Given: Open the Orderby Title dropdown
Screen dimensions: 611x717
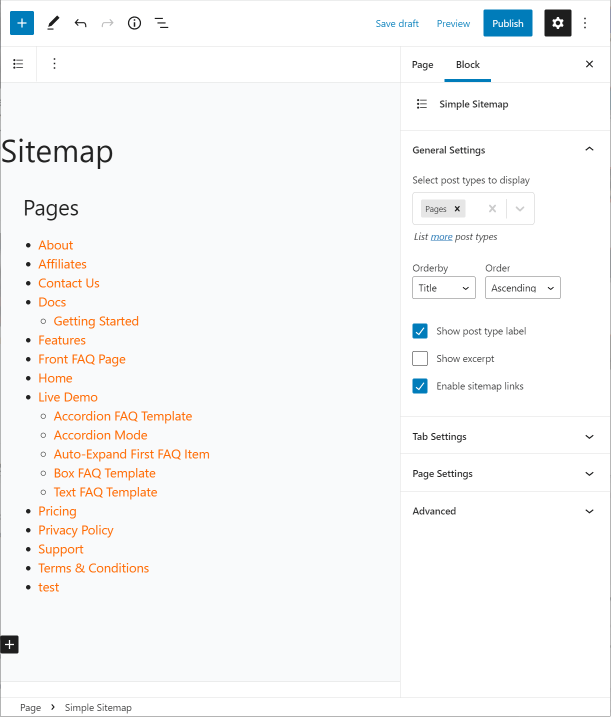Looking at the screenshot, I should [x=443, y=288].
